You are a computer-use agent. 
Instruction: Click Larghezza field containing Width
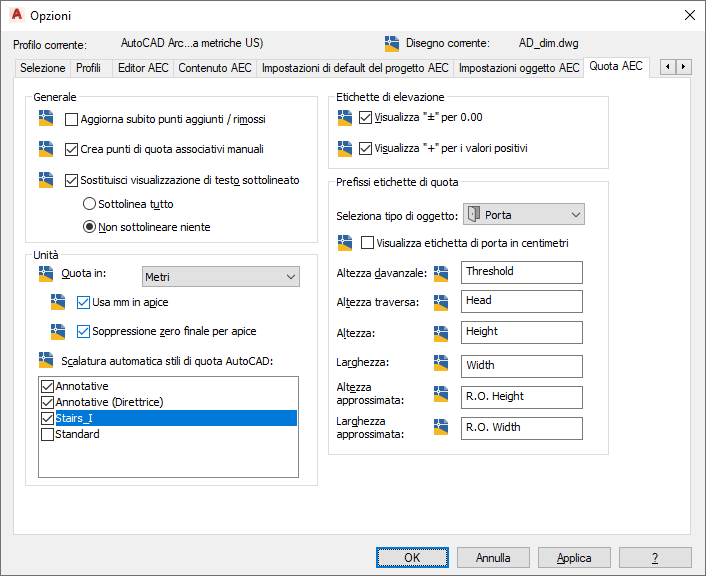pos(521,366)
